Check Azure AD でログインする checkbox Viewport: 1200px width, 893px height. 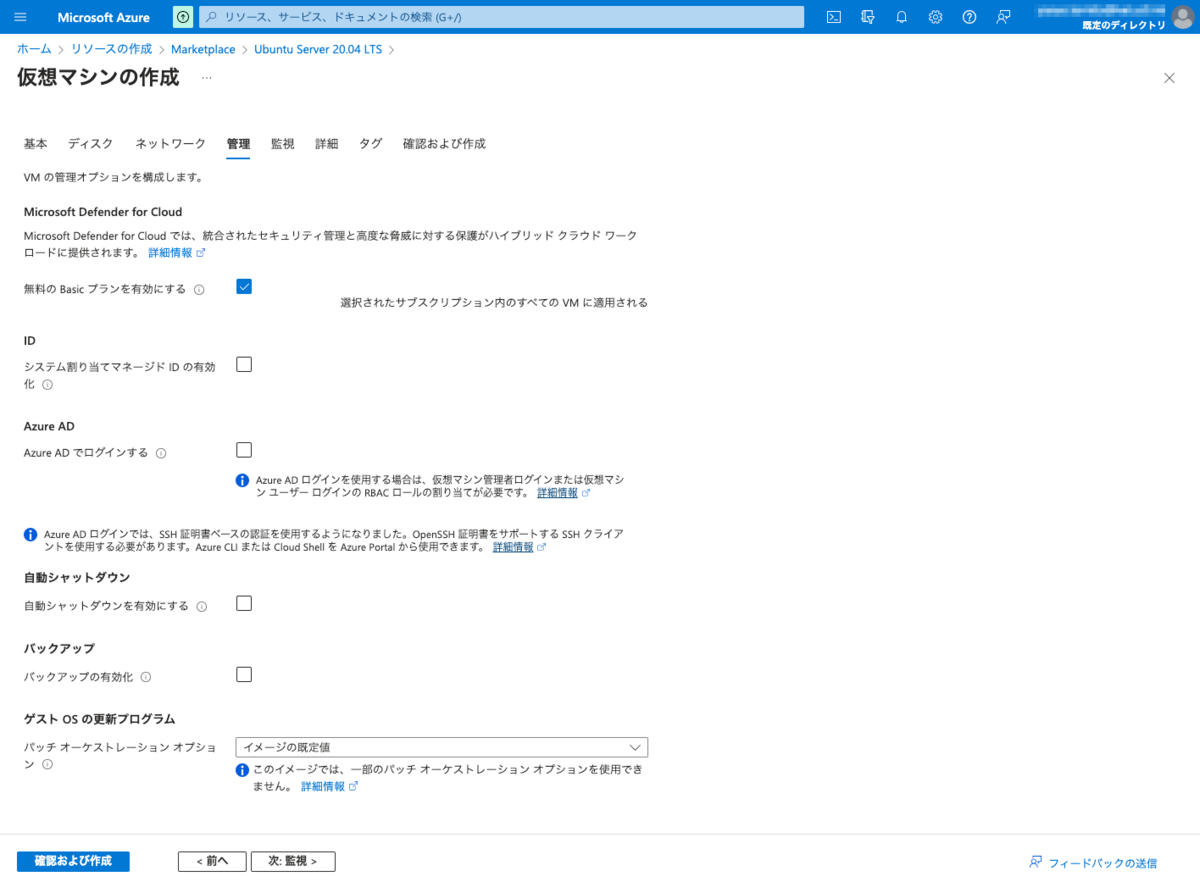pos(244,450)
